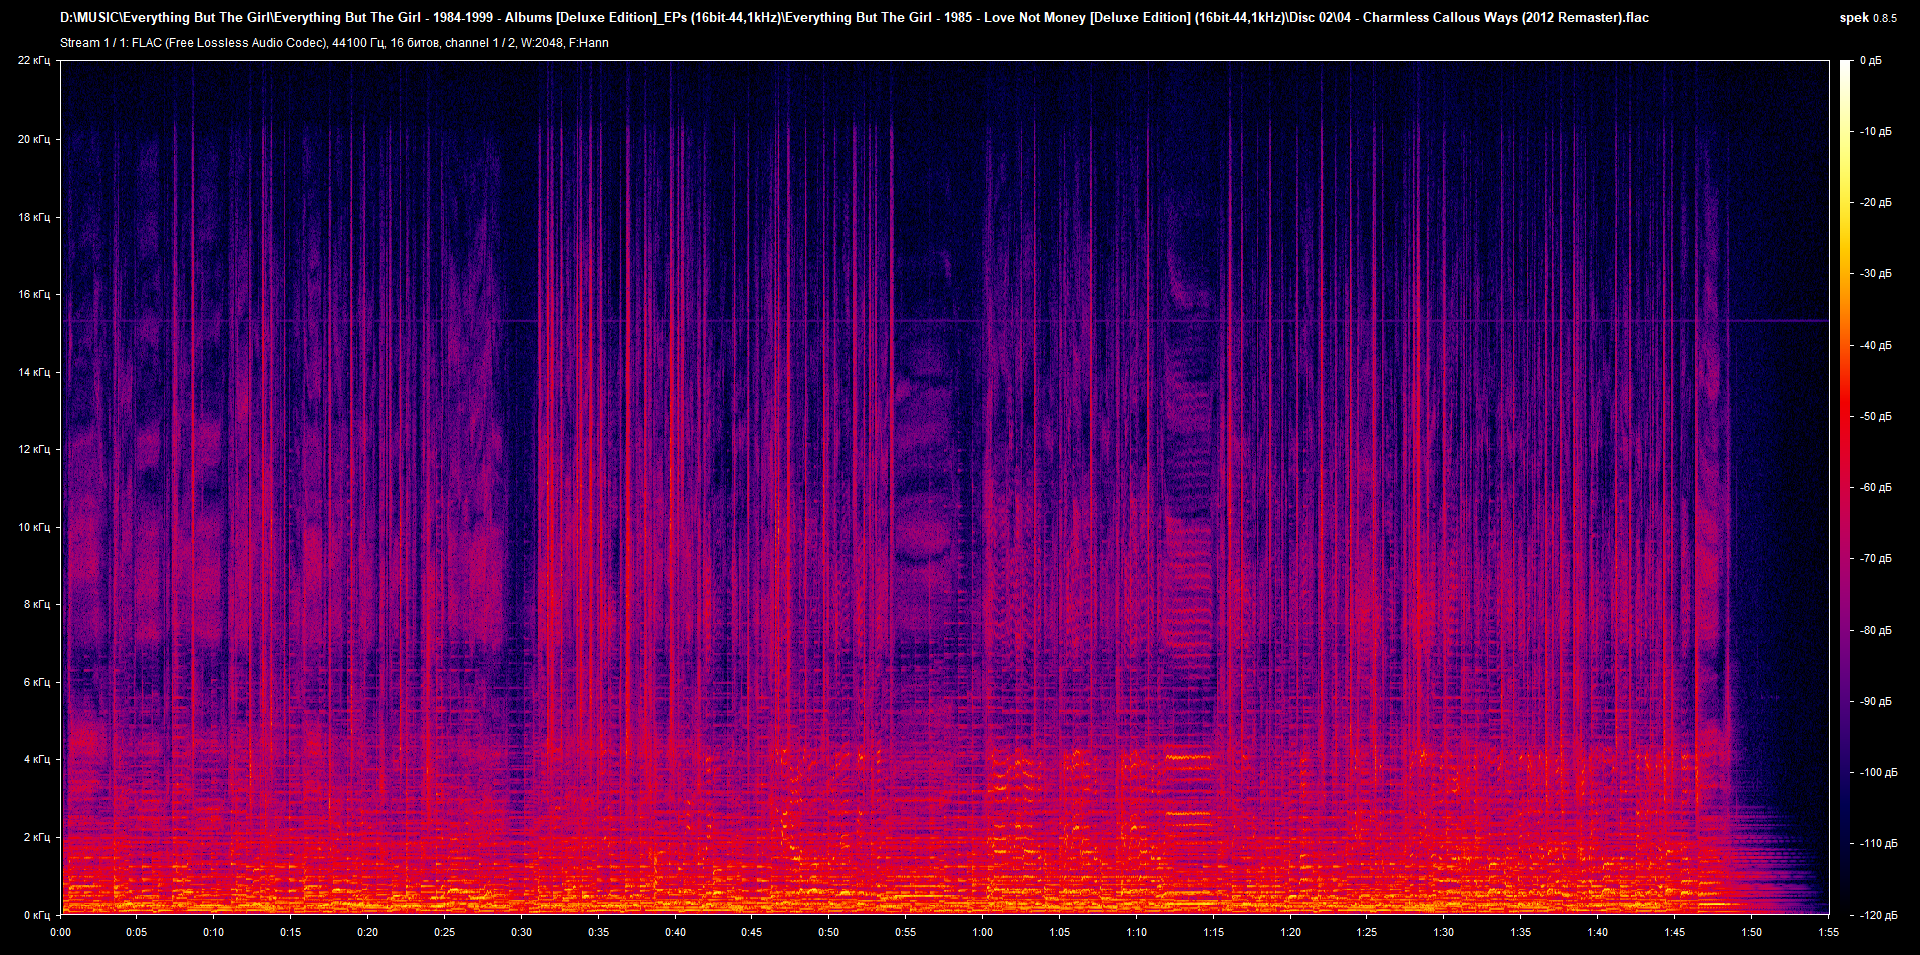1920x955 pixels.
Task: Click the 0 дБ level label
Action: (x=1871, y=61)
